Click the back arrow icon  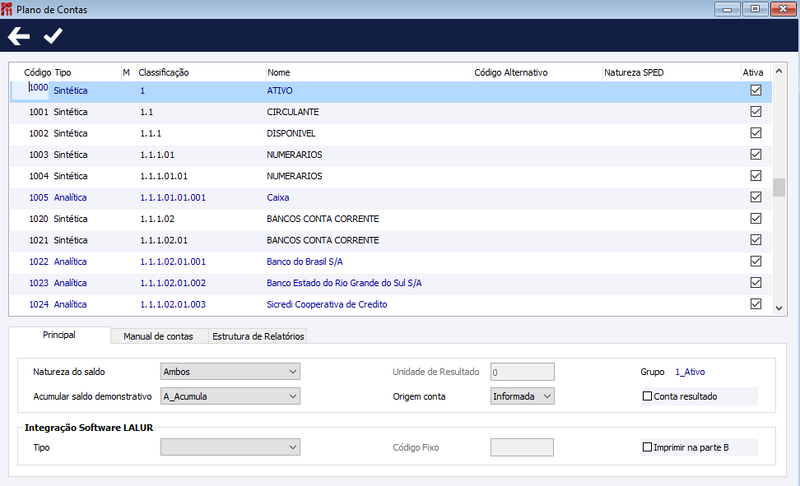(x=19, y=36)
